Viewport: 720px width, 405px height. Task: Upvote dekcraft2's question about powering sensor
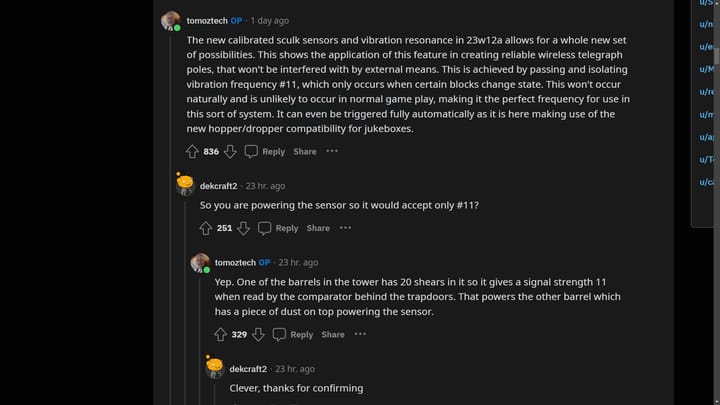point(206,228)
